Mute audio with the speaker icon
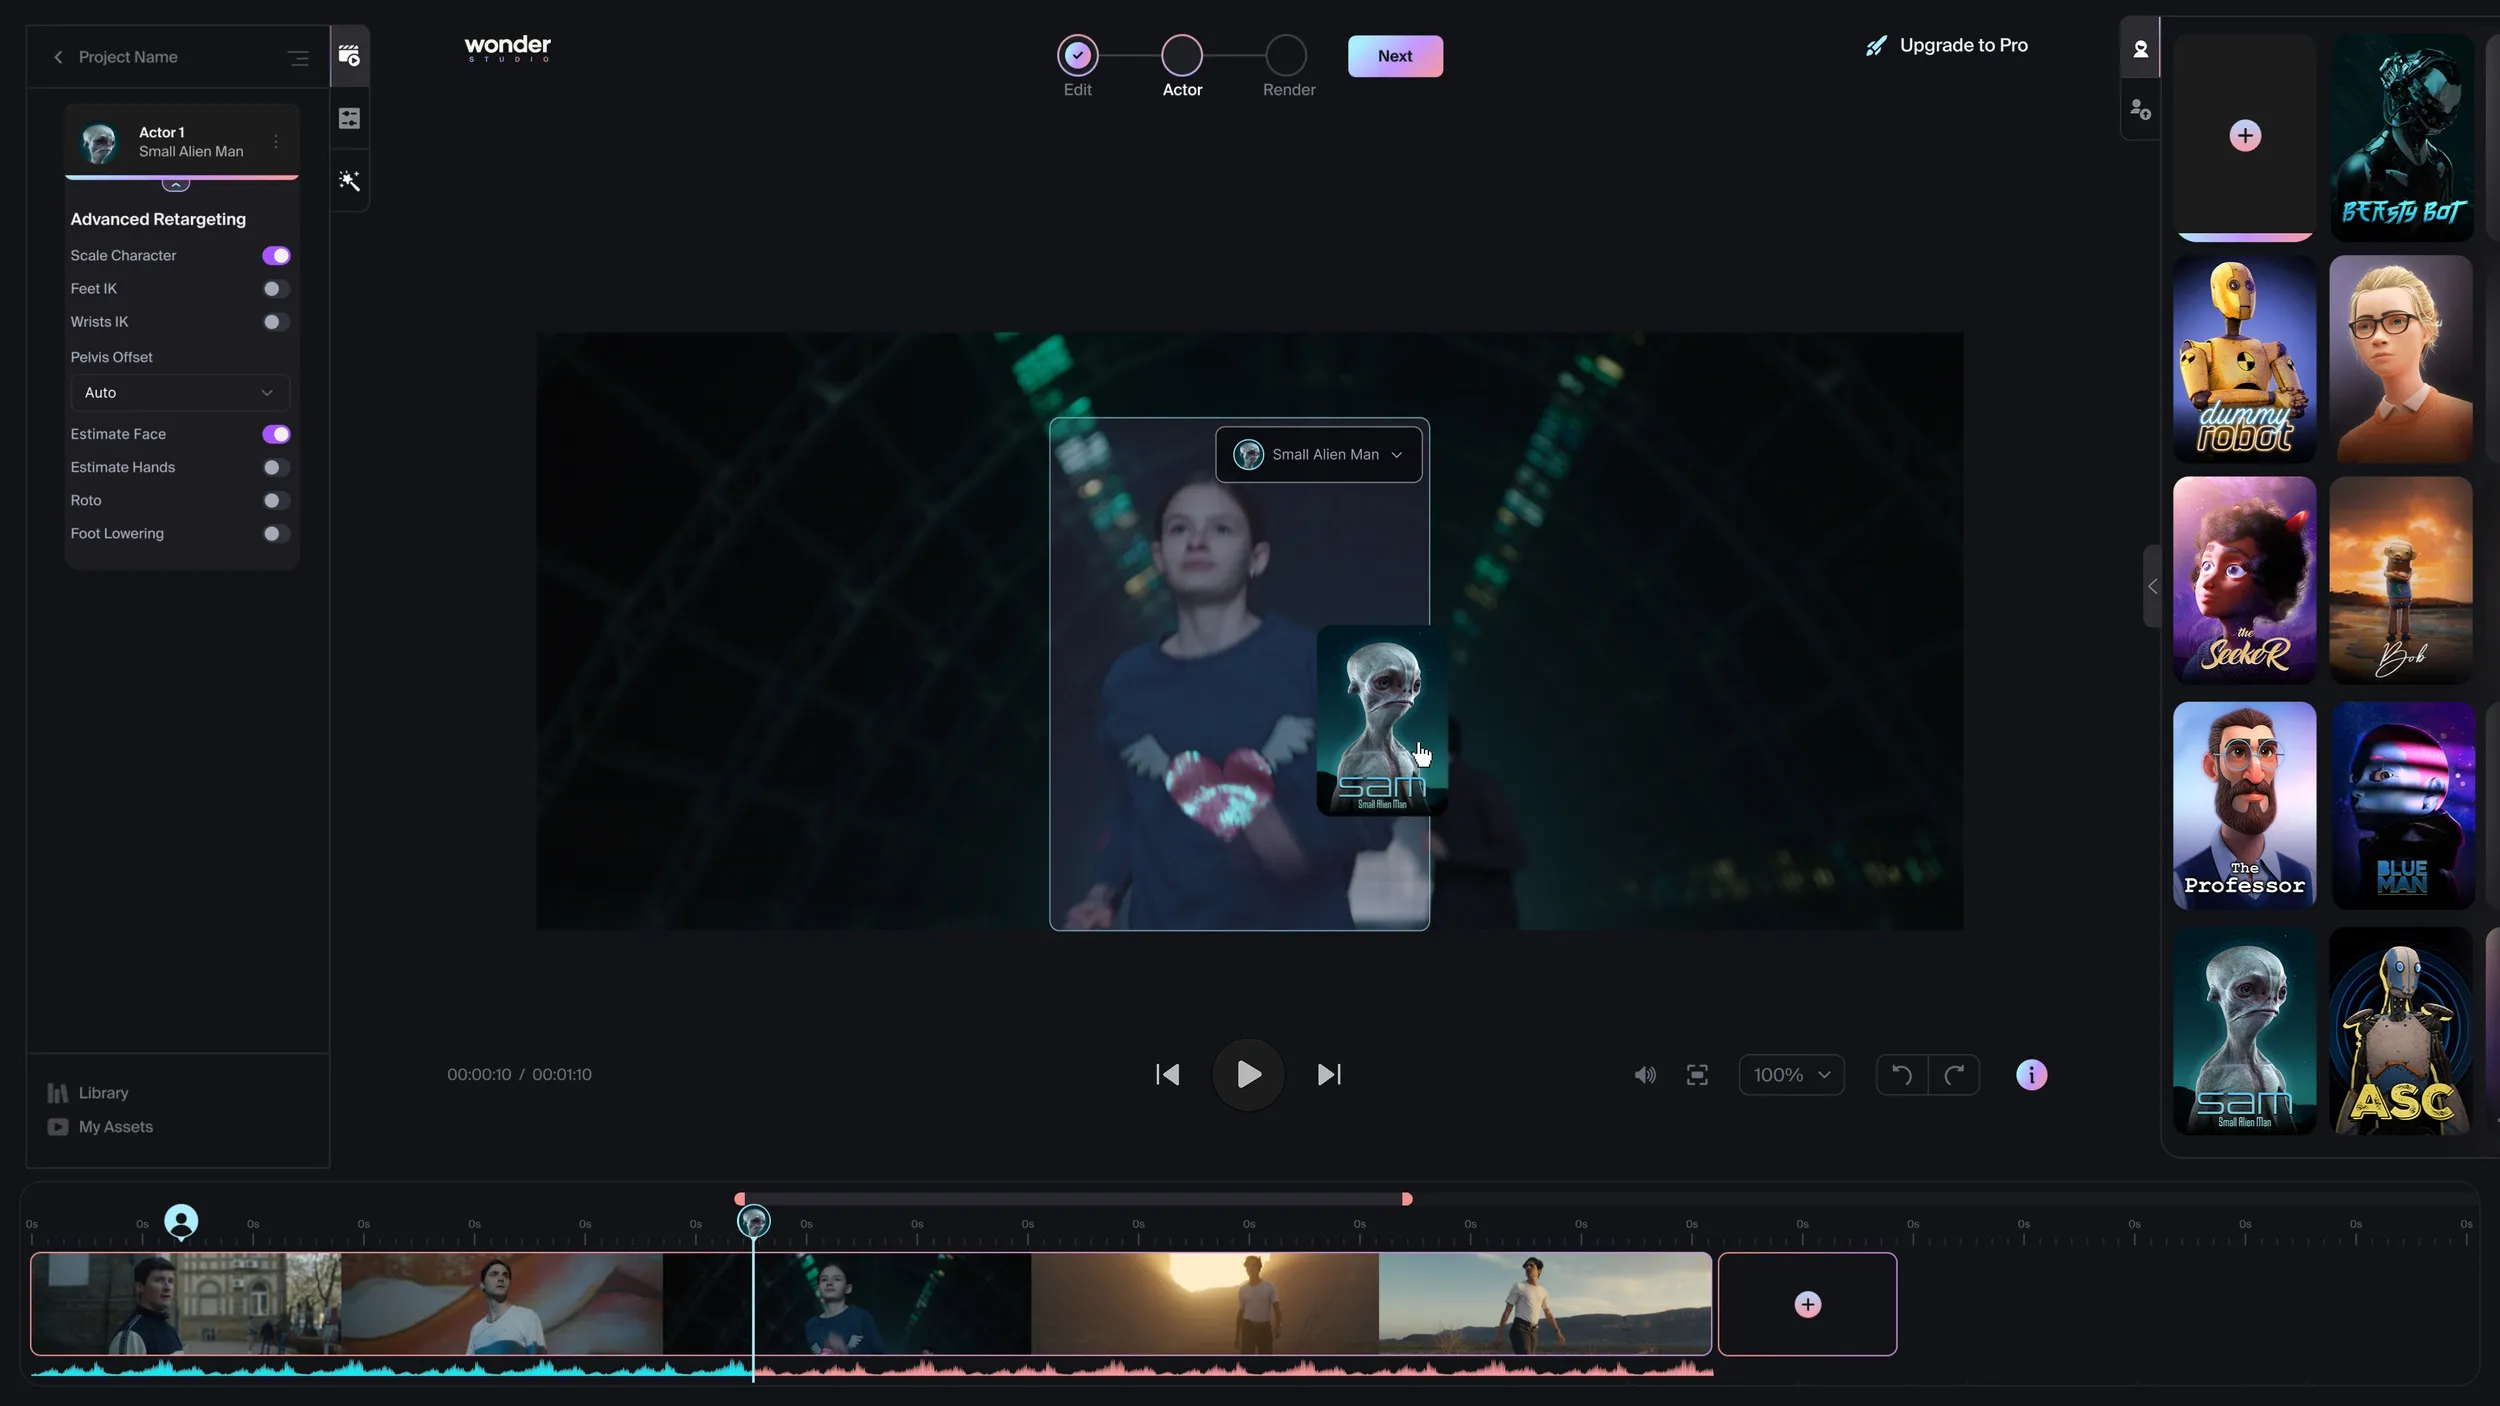The width and height of the screenshot is (2500, 1406). pyautogui.click(x=1644, y=1075)
